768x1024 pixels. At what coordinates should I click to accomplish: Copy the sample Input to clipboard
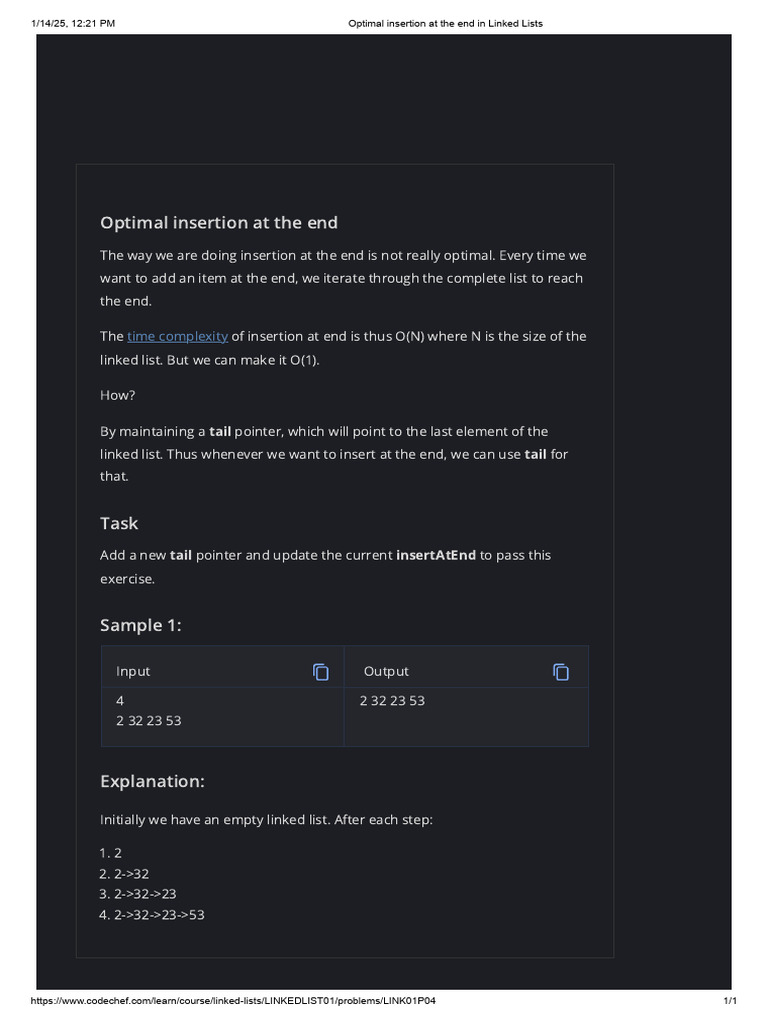pos(321,672)
